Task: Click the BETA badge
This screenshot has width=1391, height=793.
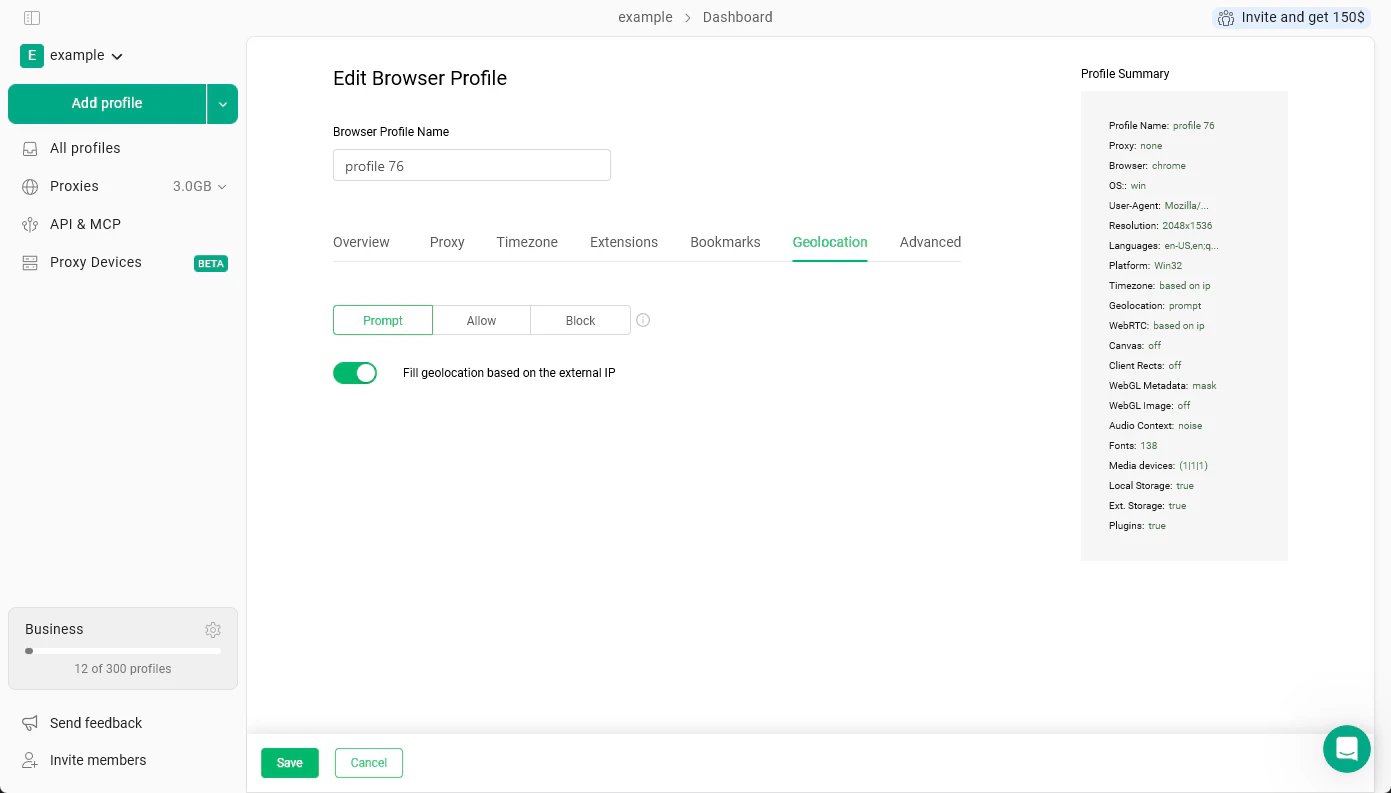Action: click(x=211, y=264)
